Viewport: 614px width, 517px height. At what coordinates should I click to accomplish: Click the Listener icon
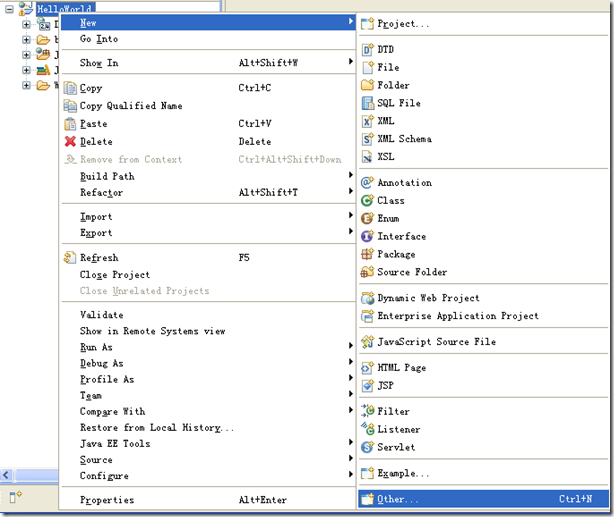(367, 429)
